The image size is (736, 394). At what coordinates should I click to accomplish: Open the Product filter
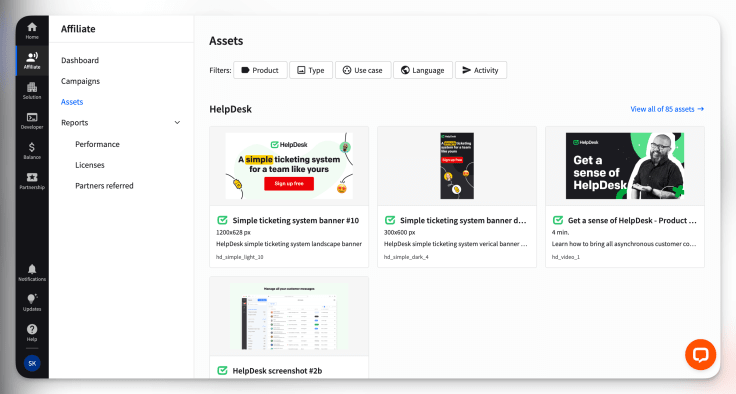click(260, 70)
